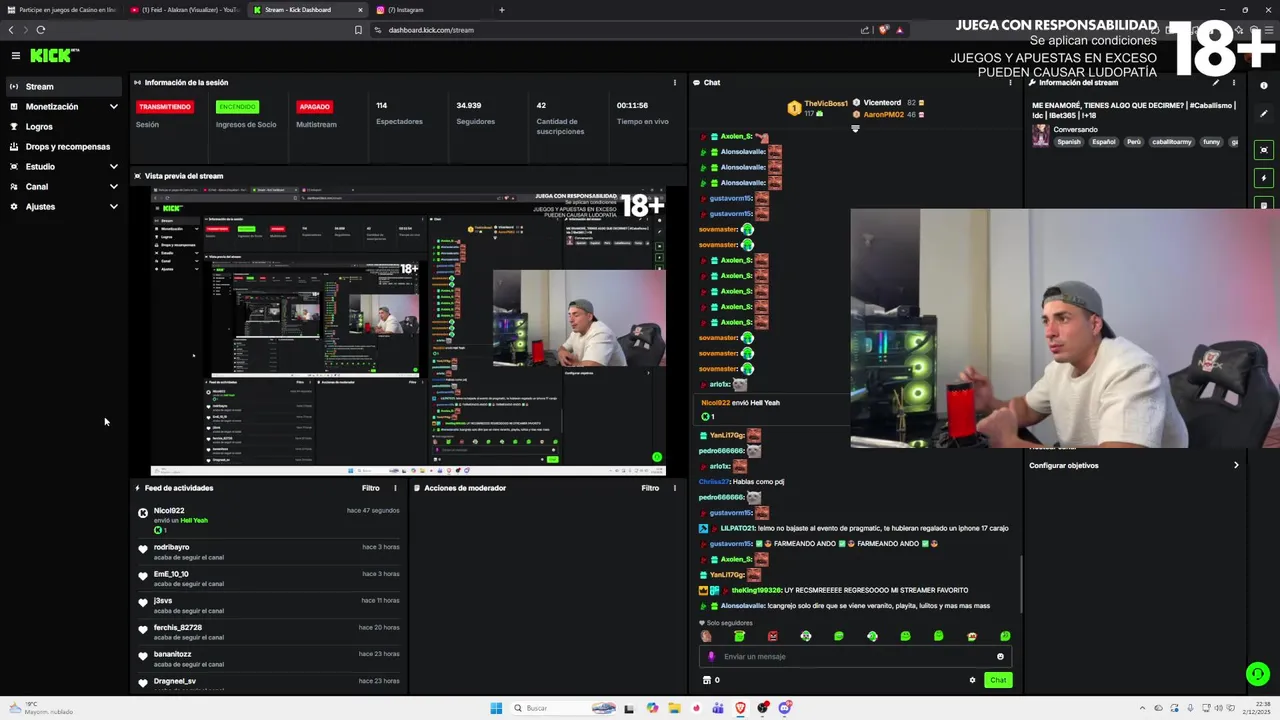Open chat settings gear icon
This screenshot has height=720, width=1280.
coord(972,680)
